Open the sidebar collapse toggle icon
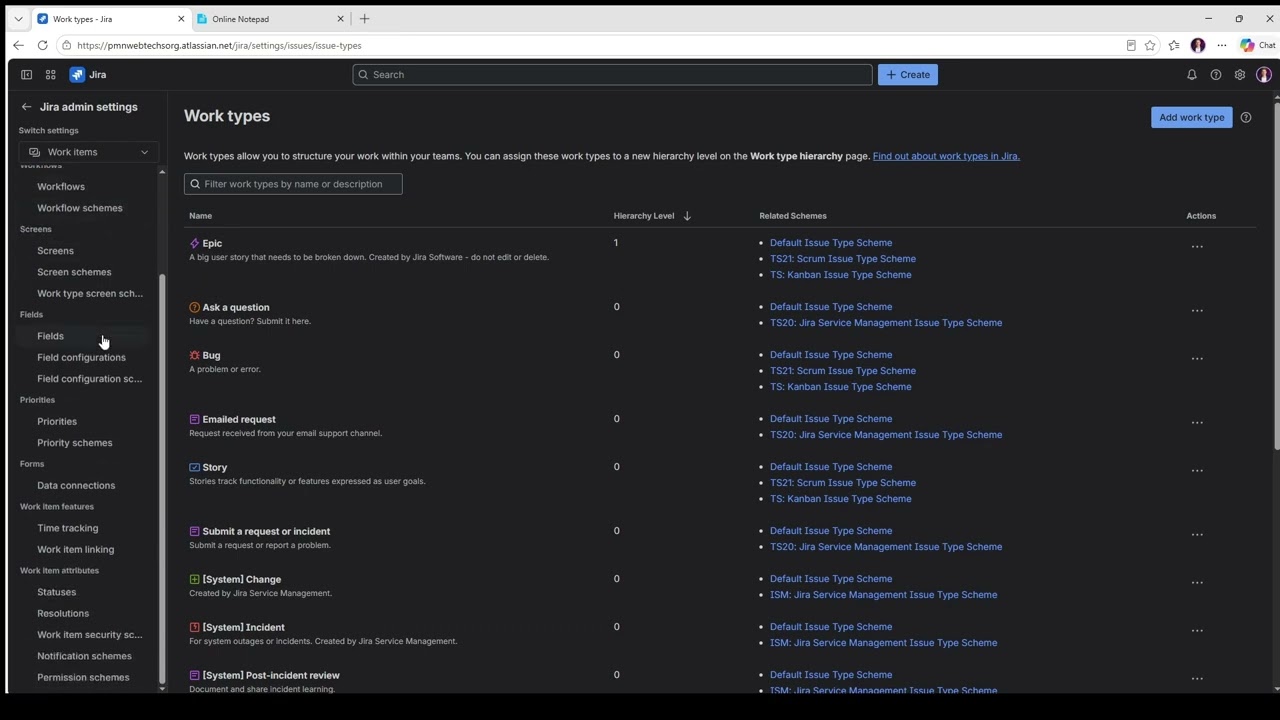This screenshot has height=720, width=1280. pos(27,75)
